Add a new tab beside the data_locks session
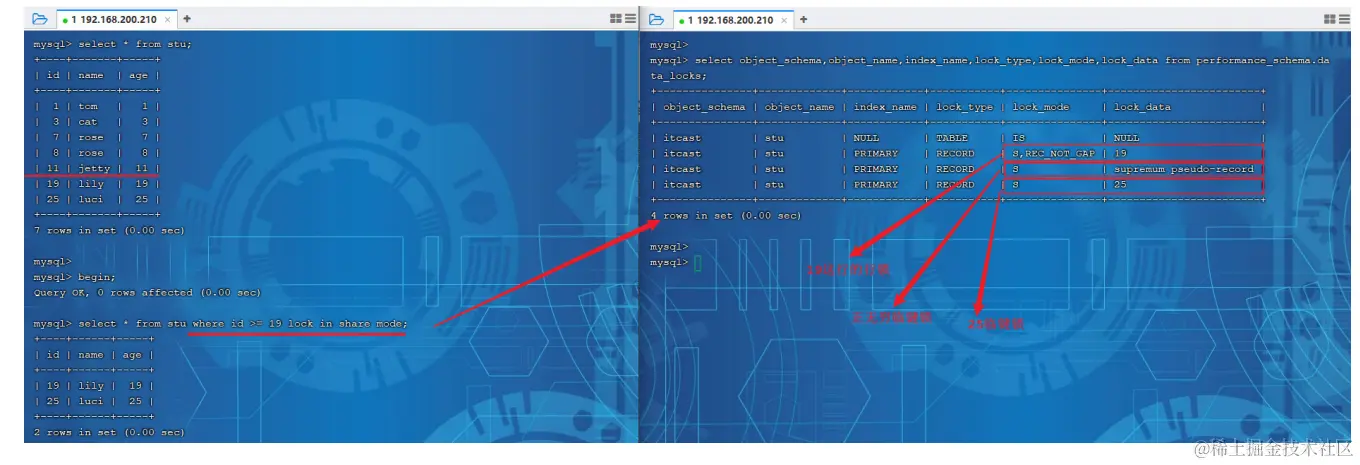The height and width of the screenshot is (465, 1360). point(803,19)
